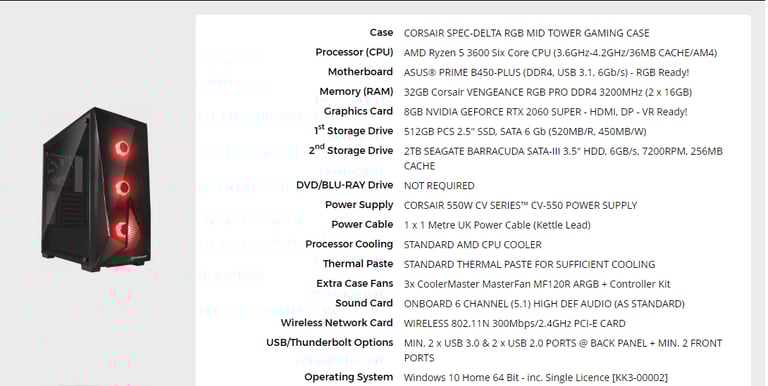Click the CORSAIR 550W CV-550 power supply text
768x386 pixels.
(520, 205)
